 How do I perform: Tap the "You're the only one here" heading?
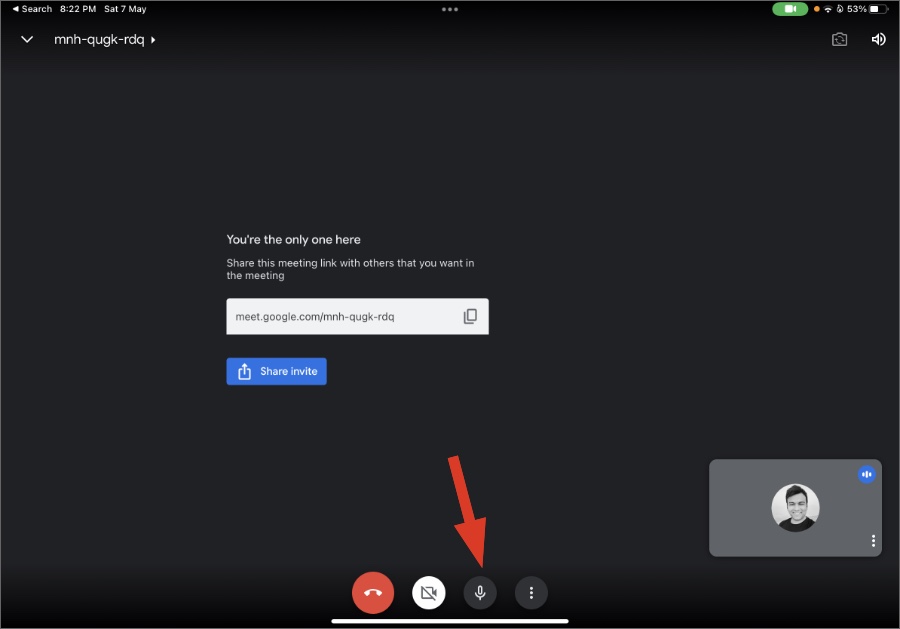(x=293, y=239)
